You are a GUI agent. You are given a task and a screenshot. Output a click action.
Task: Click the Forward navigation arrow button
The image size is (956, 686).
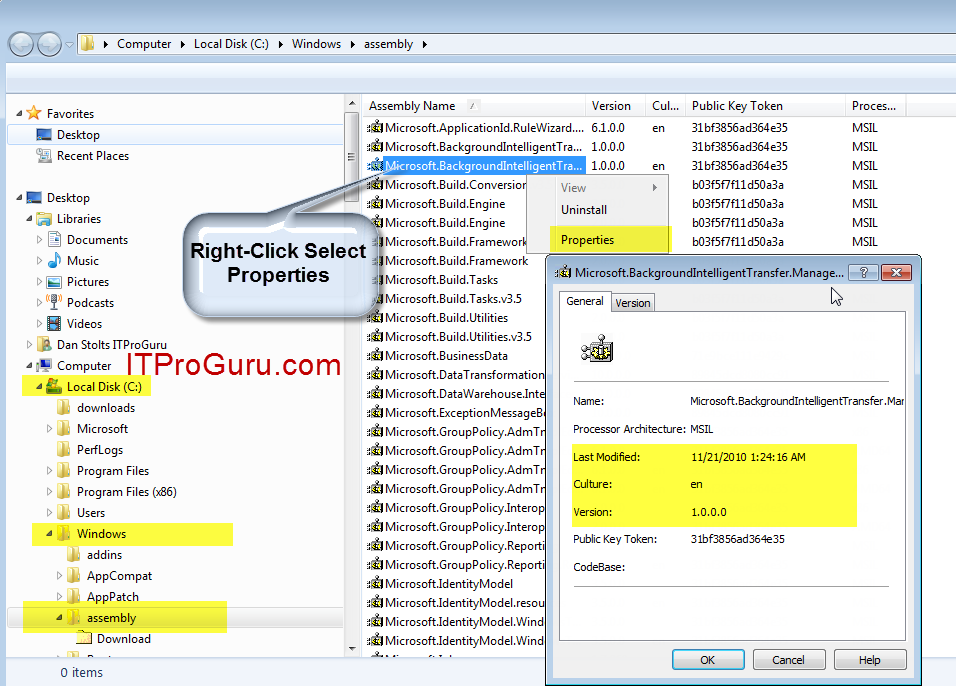[x=49, y=45]
